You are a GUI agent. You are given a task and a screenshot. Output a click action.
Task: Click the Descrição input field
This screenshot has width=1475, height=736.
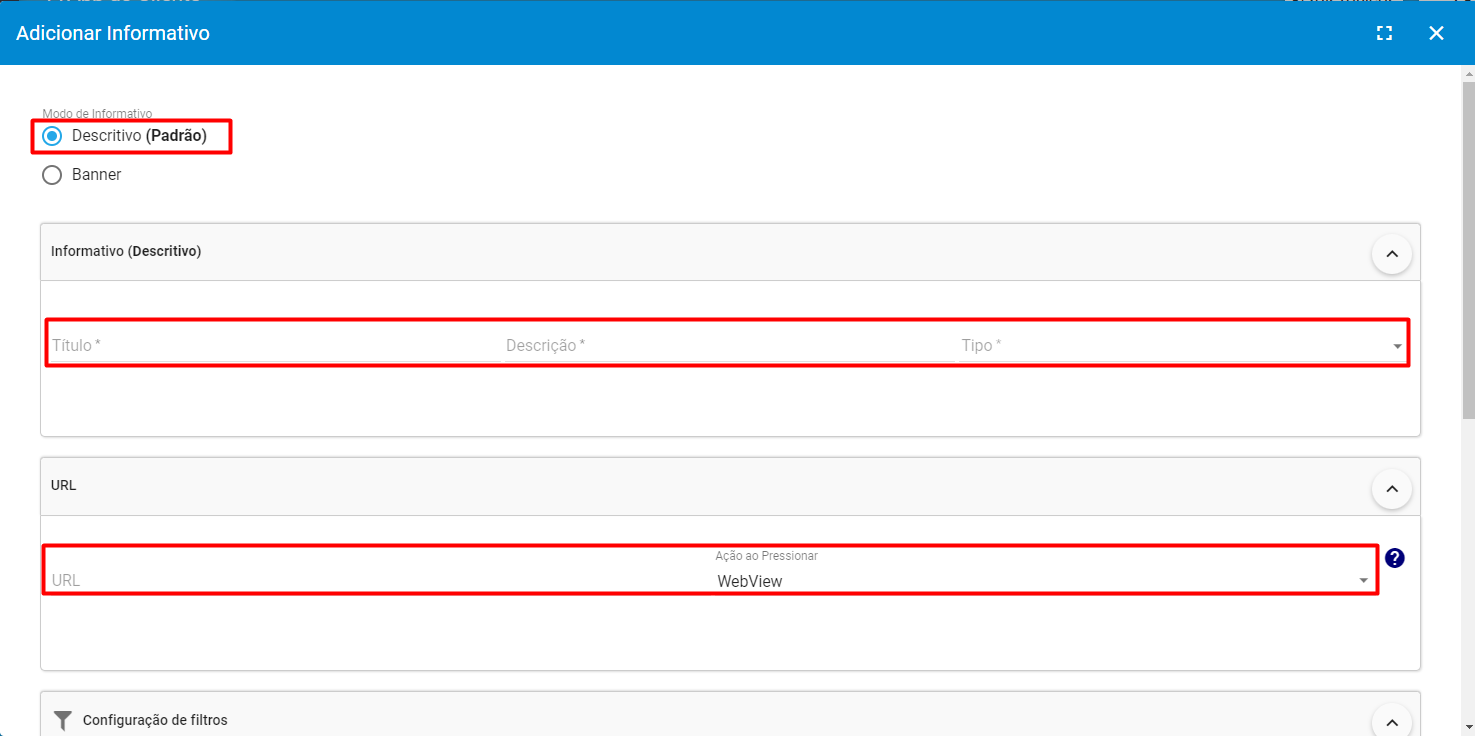click(729, 346)
